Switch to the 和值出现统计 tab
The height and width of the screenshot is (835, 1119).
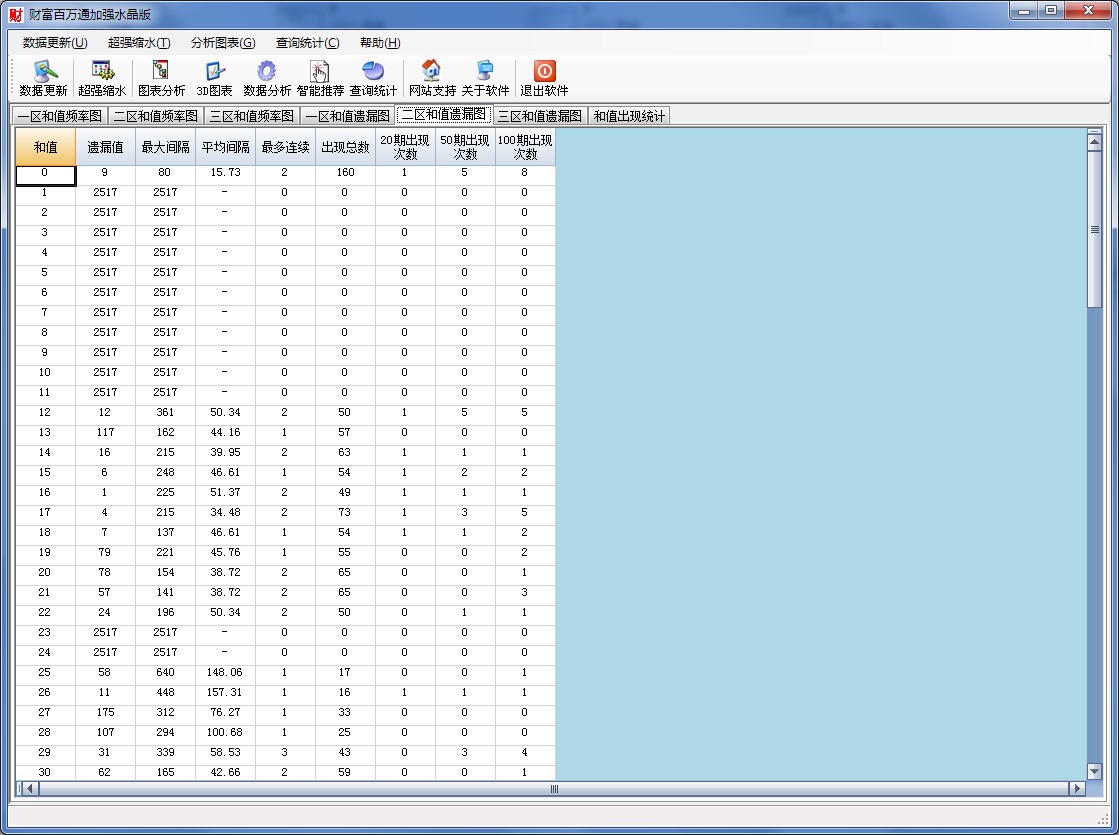pos(629,116)
